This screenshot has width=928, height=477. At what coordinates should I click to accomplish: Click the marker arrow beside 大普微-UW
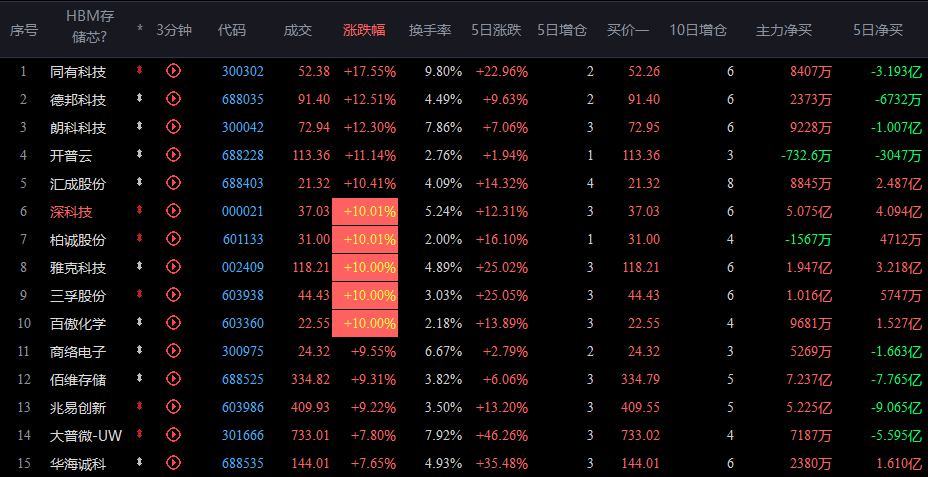(140, 434)
